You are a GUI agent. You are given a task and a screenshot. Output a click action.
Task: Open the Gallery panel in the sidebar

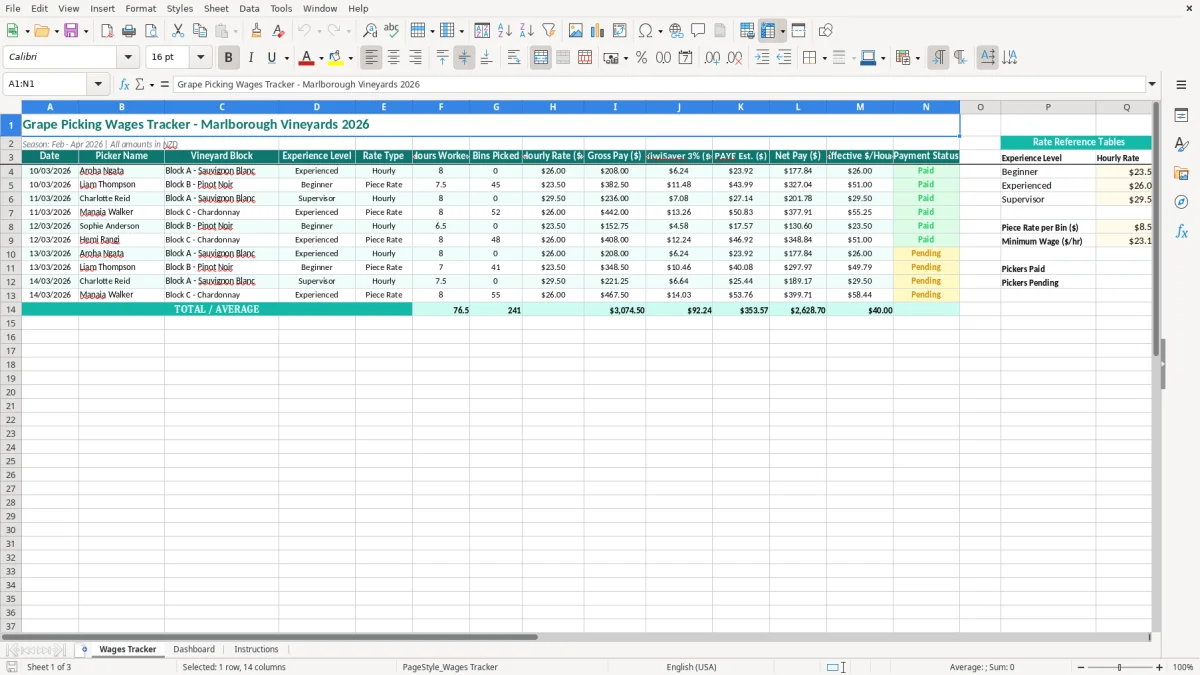(x=1181, y=173)
